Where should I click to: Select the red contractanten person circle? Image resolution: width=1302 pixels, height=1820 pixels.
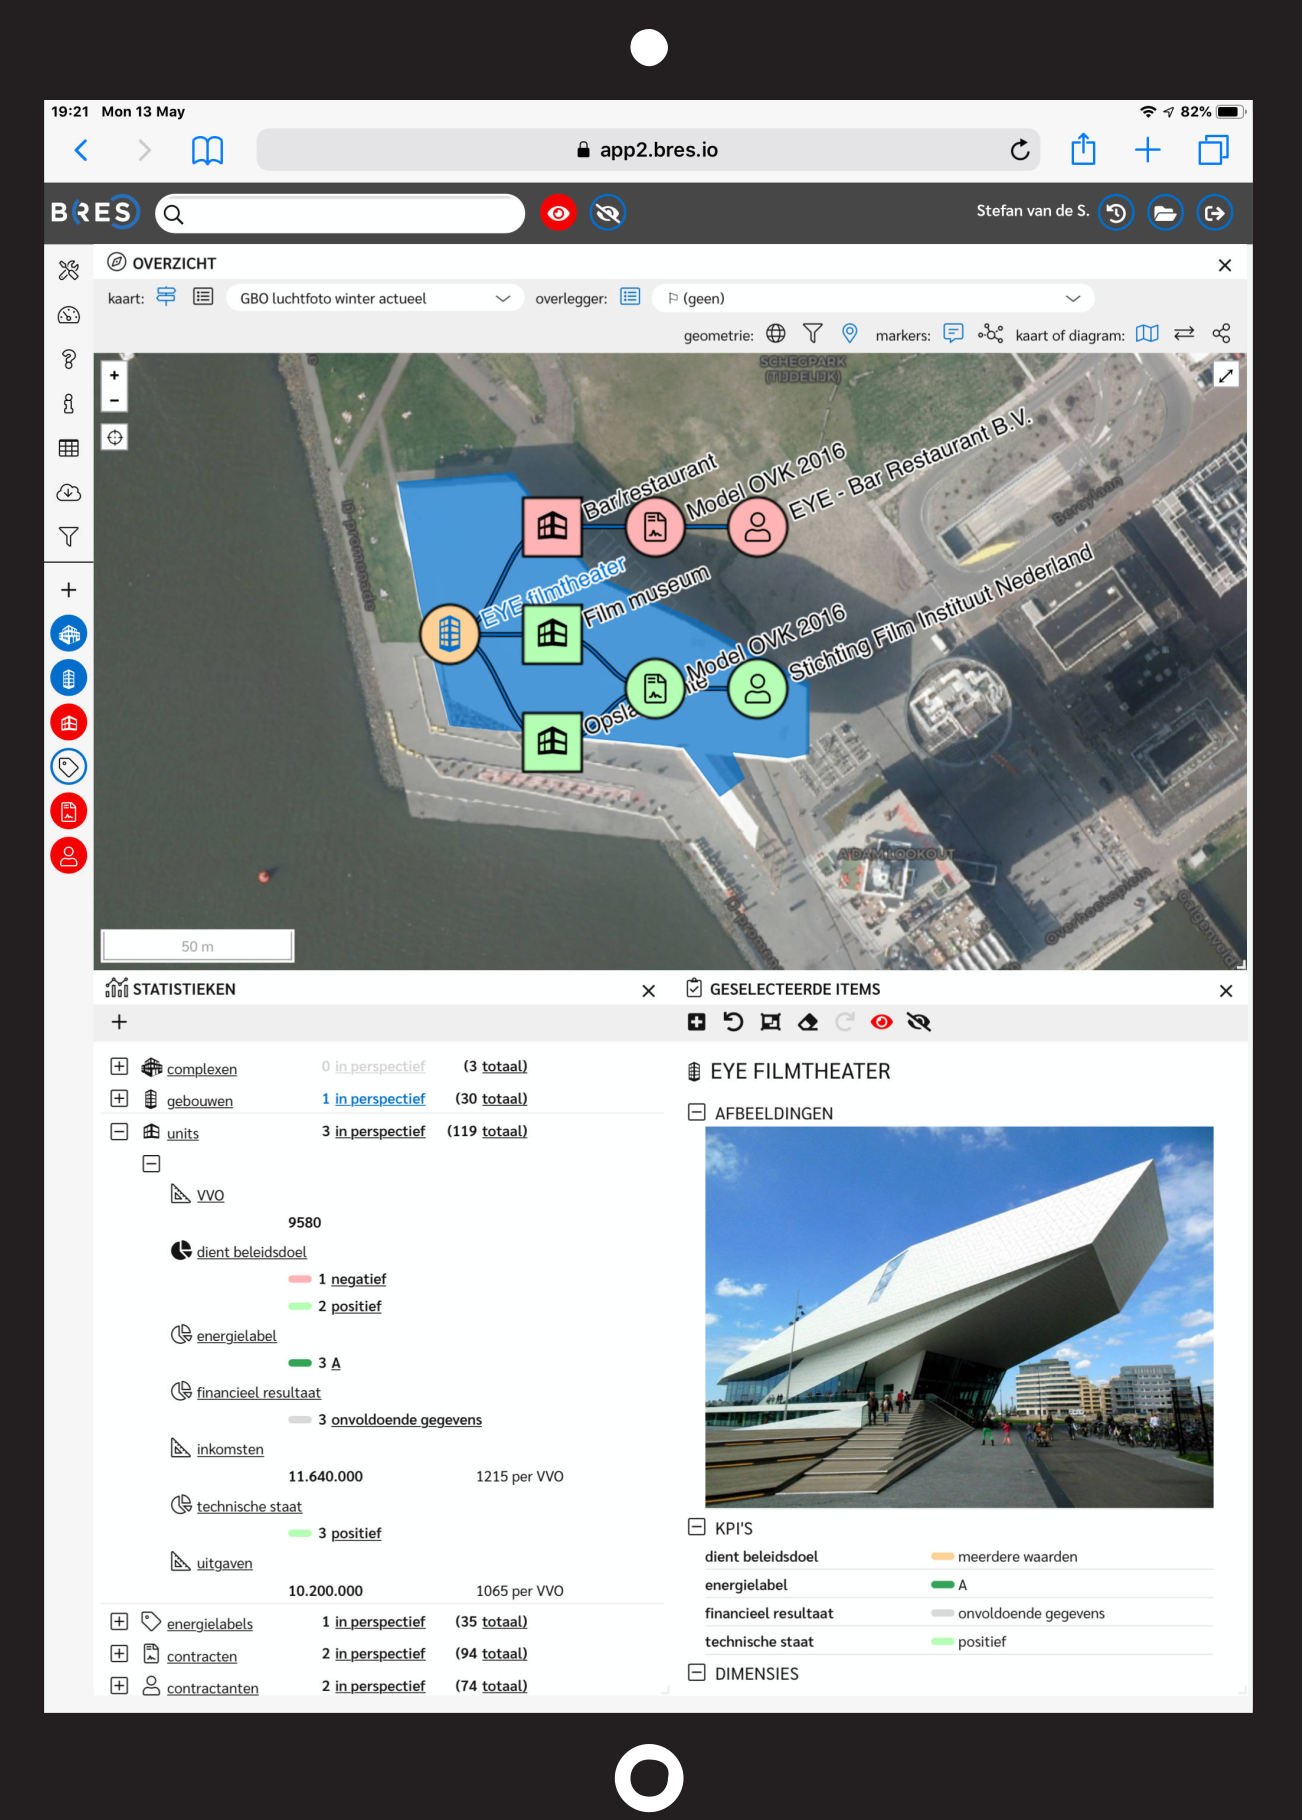69,855
